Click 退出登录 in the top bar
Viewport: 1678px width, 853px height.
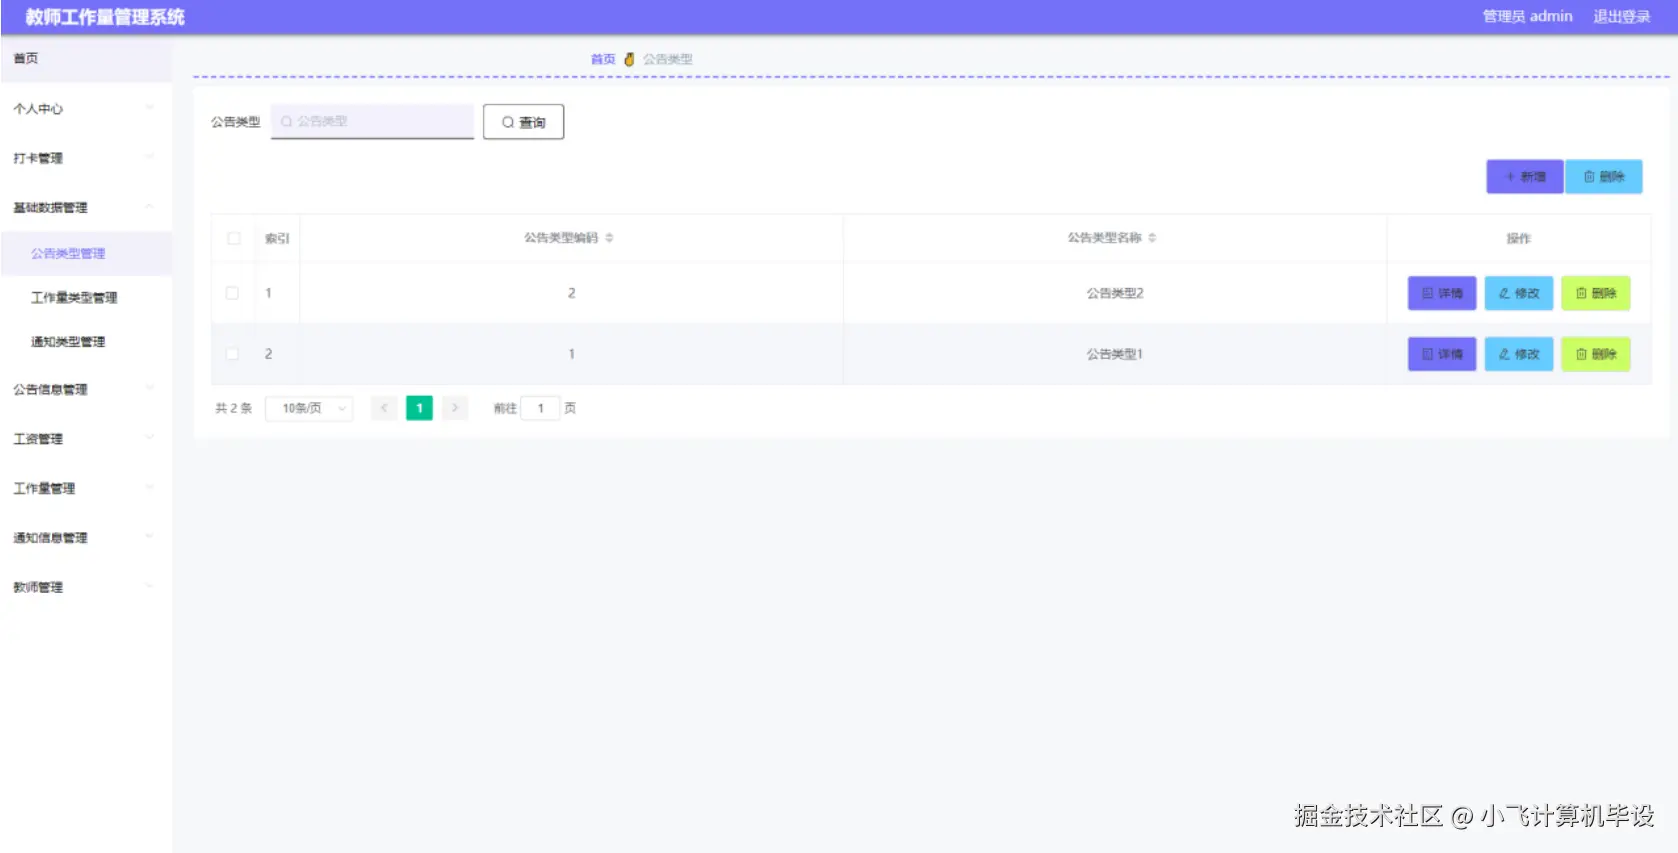point(1621,16)
